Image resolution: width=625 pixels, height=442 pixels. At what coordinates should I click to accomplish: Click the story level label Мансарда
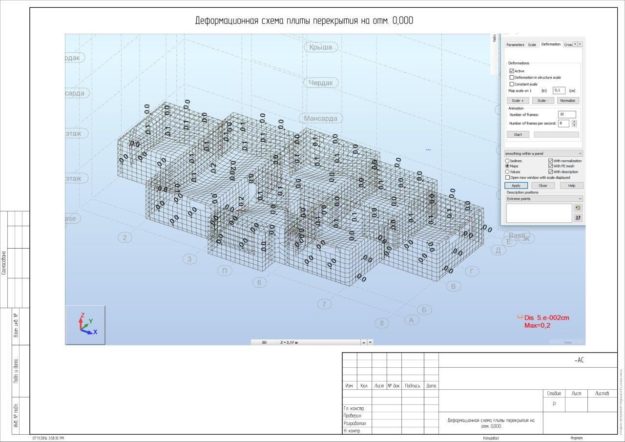click(321, 118)
